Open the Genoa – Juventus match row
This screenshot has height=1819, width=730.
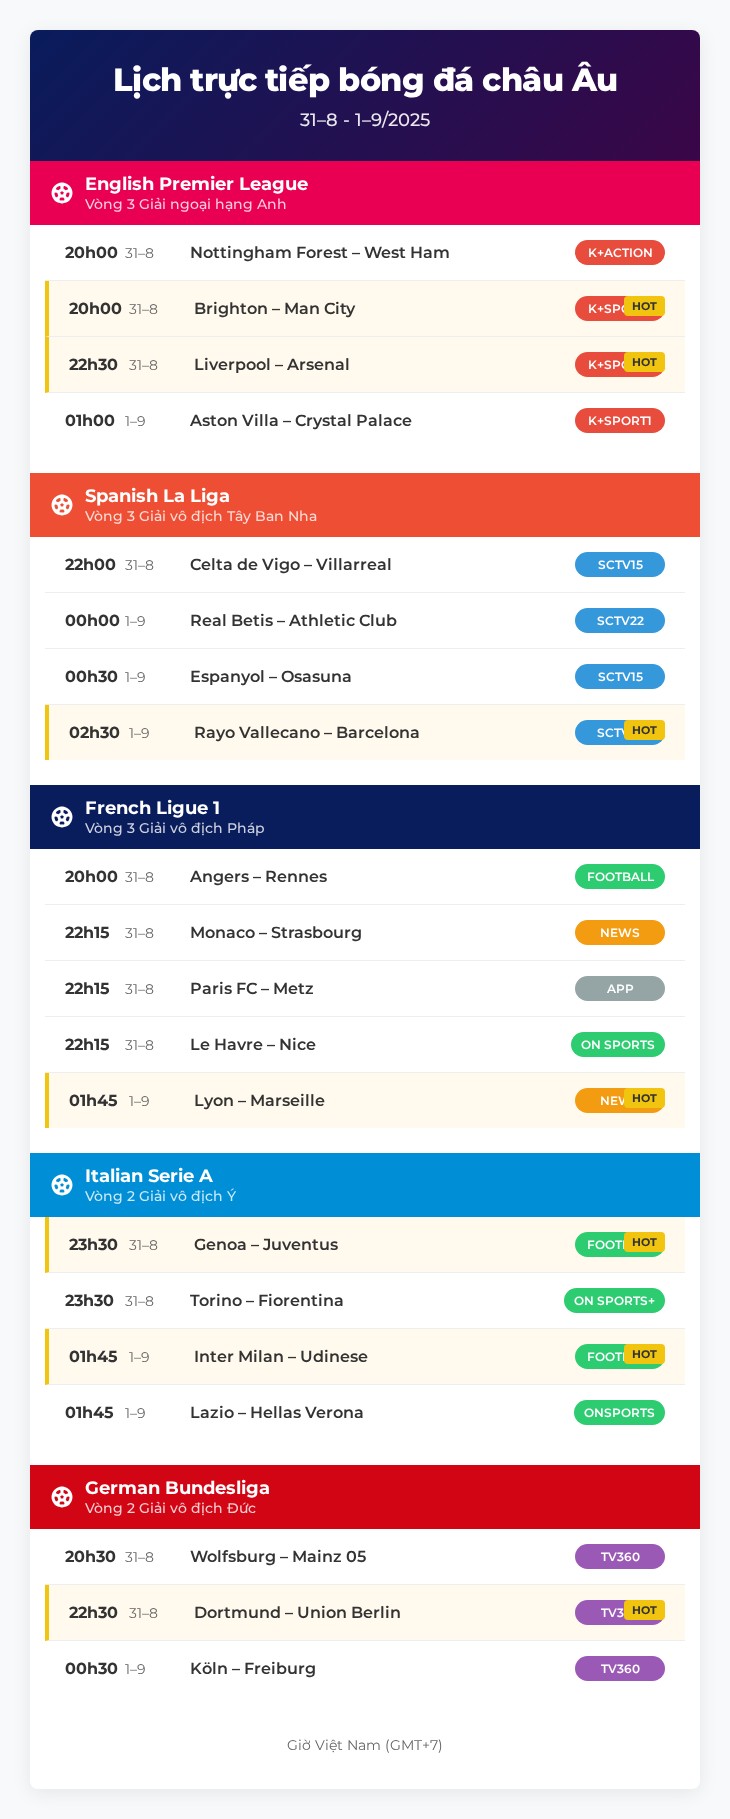coord(266,1245)
